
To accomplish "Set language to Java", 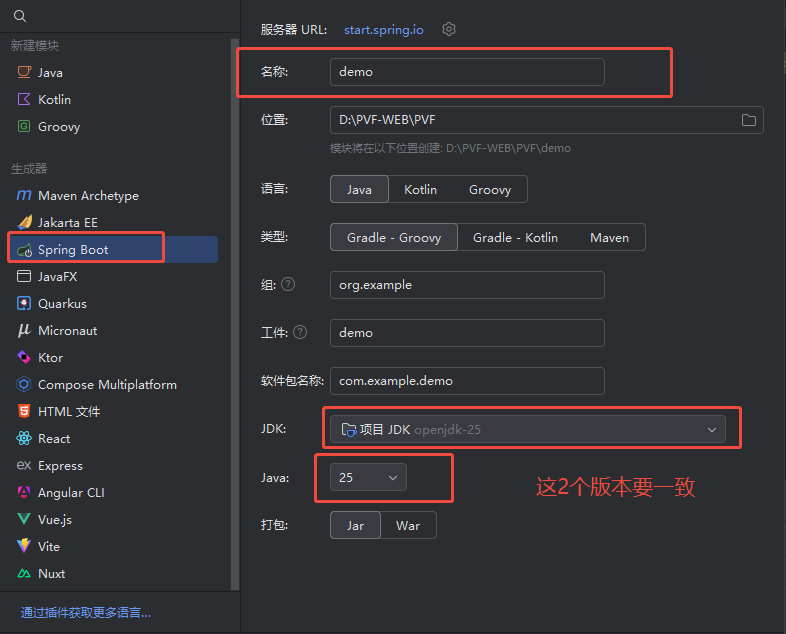I will tap(359, 189).
